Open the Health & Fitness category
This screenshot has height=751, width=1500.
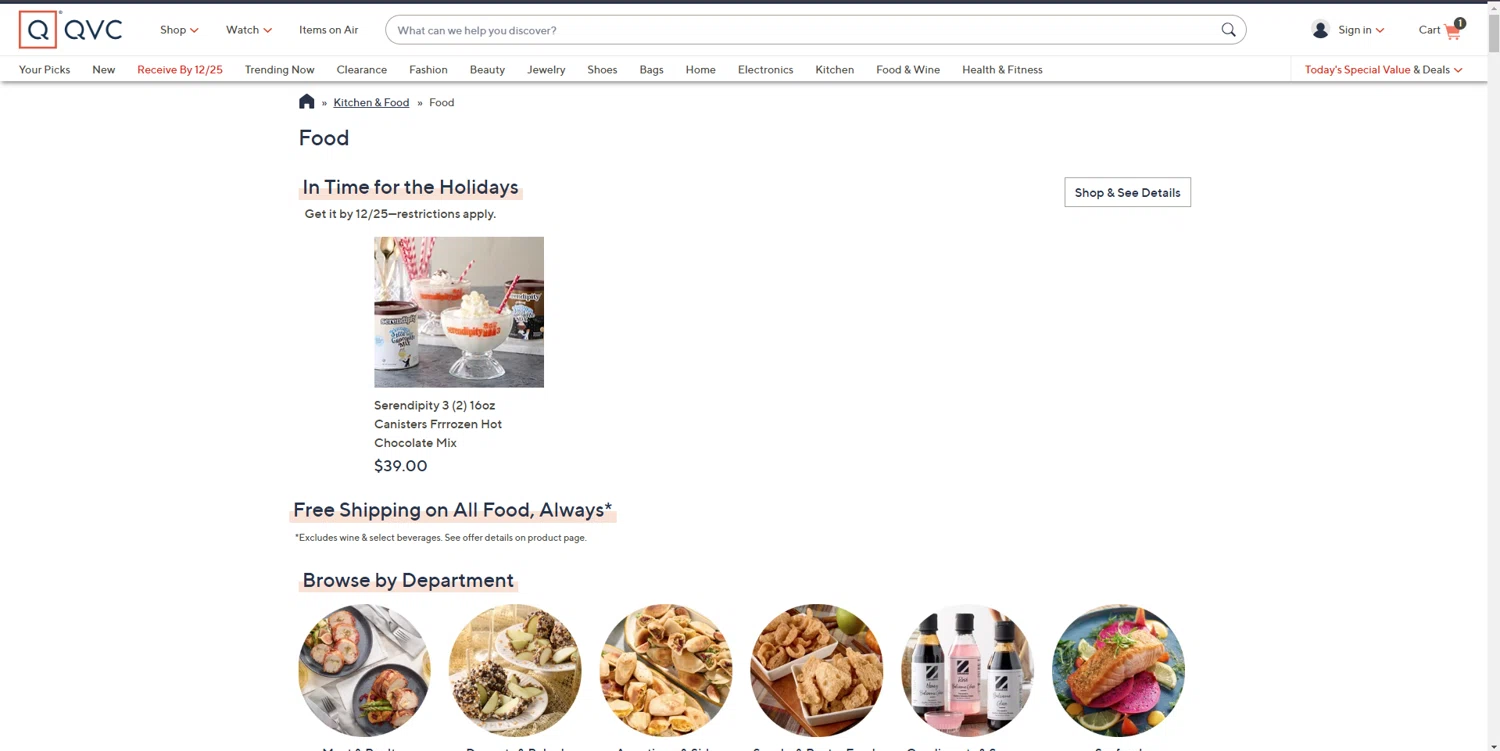tap(1002, 70)
